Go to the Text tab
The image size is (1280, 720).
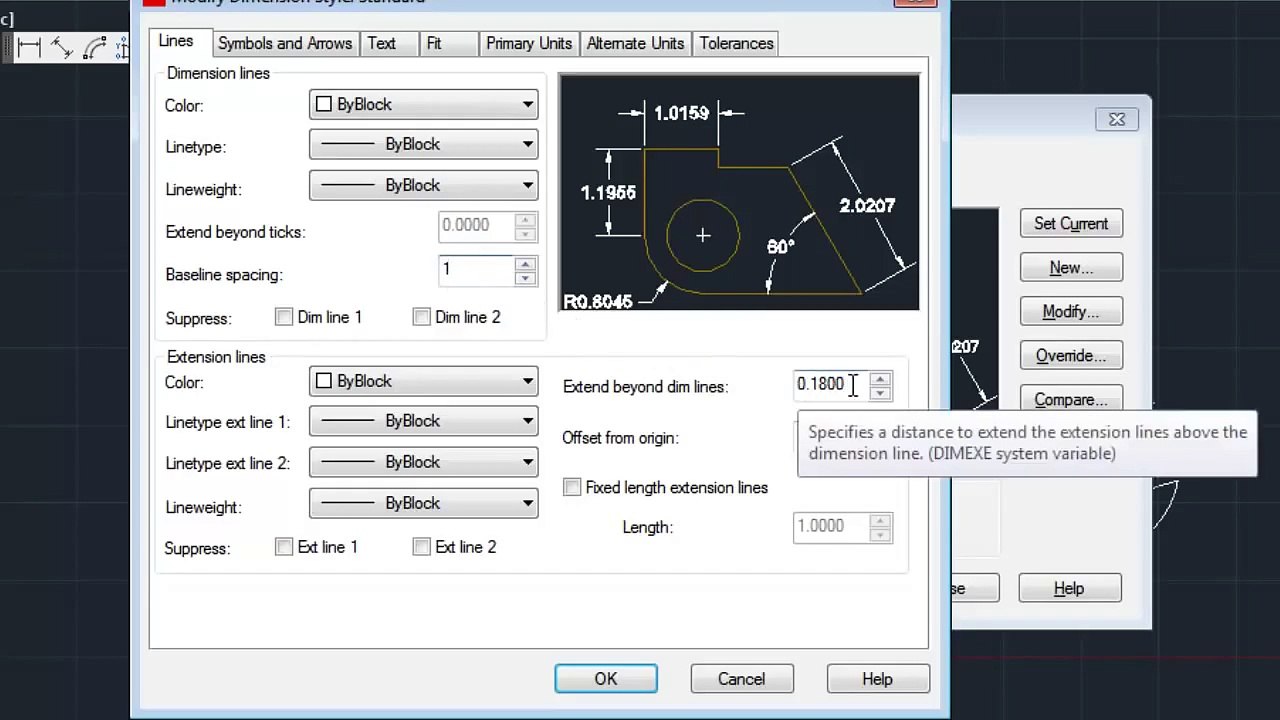coord(381,44)
